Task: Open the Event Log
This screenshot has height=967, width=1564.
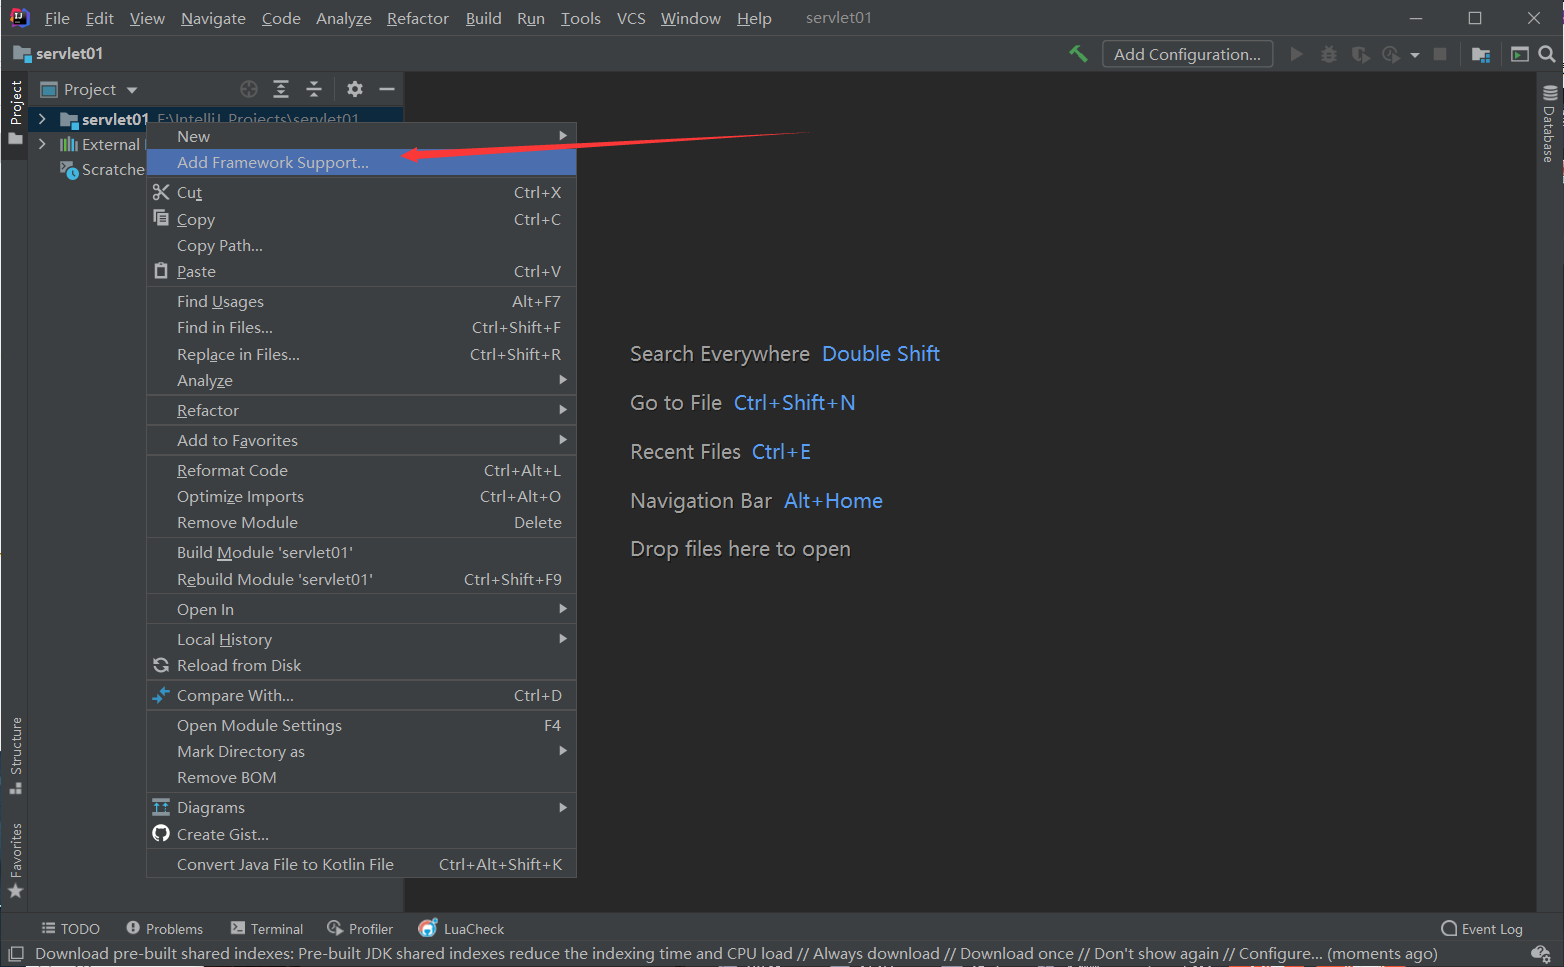Action: click(x=1481, y=929)
